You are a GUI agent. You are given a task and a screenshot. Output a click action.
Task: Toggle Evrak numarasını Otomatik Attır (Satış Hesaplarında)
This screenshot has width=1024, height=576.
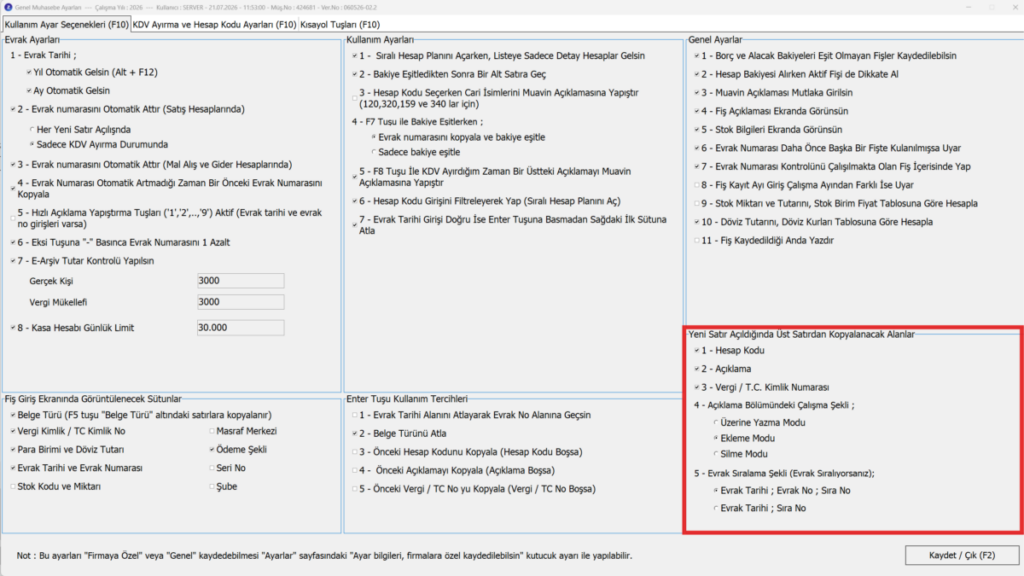[13, 109]
